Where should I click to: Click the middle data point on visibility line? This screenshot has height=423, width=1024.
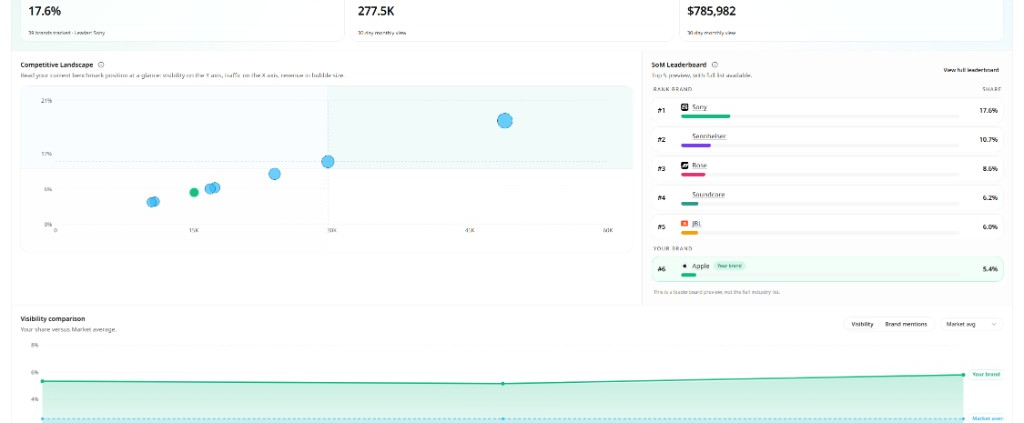coord(503,384)
